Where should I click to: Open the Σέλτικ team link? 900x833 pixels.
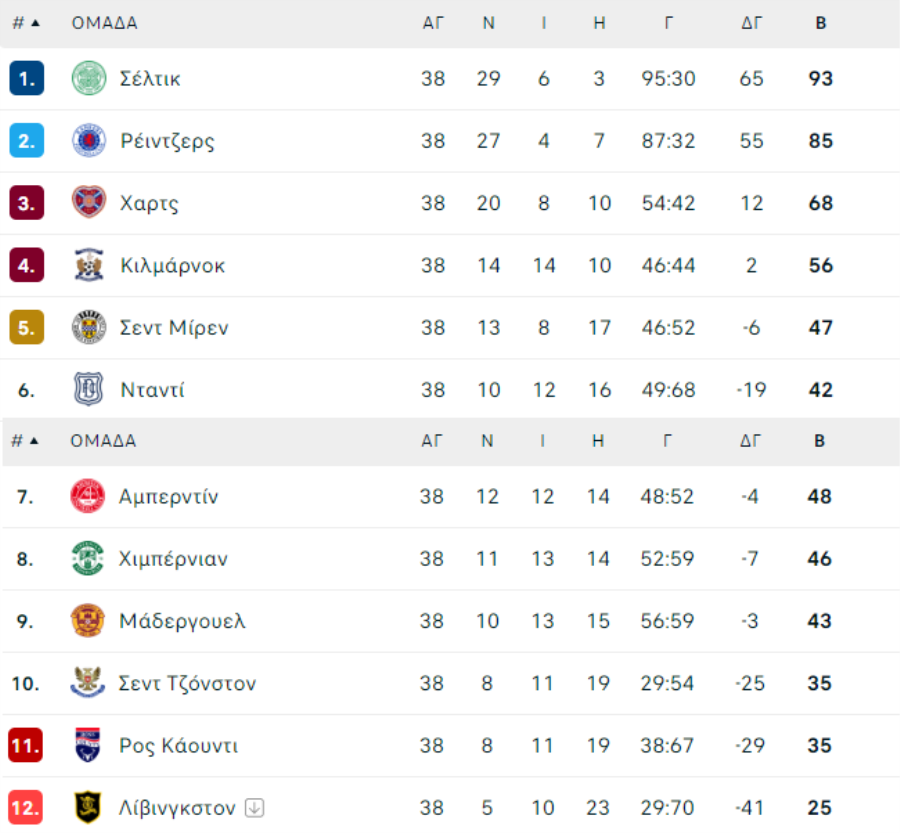click(150, 79)
